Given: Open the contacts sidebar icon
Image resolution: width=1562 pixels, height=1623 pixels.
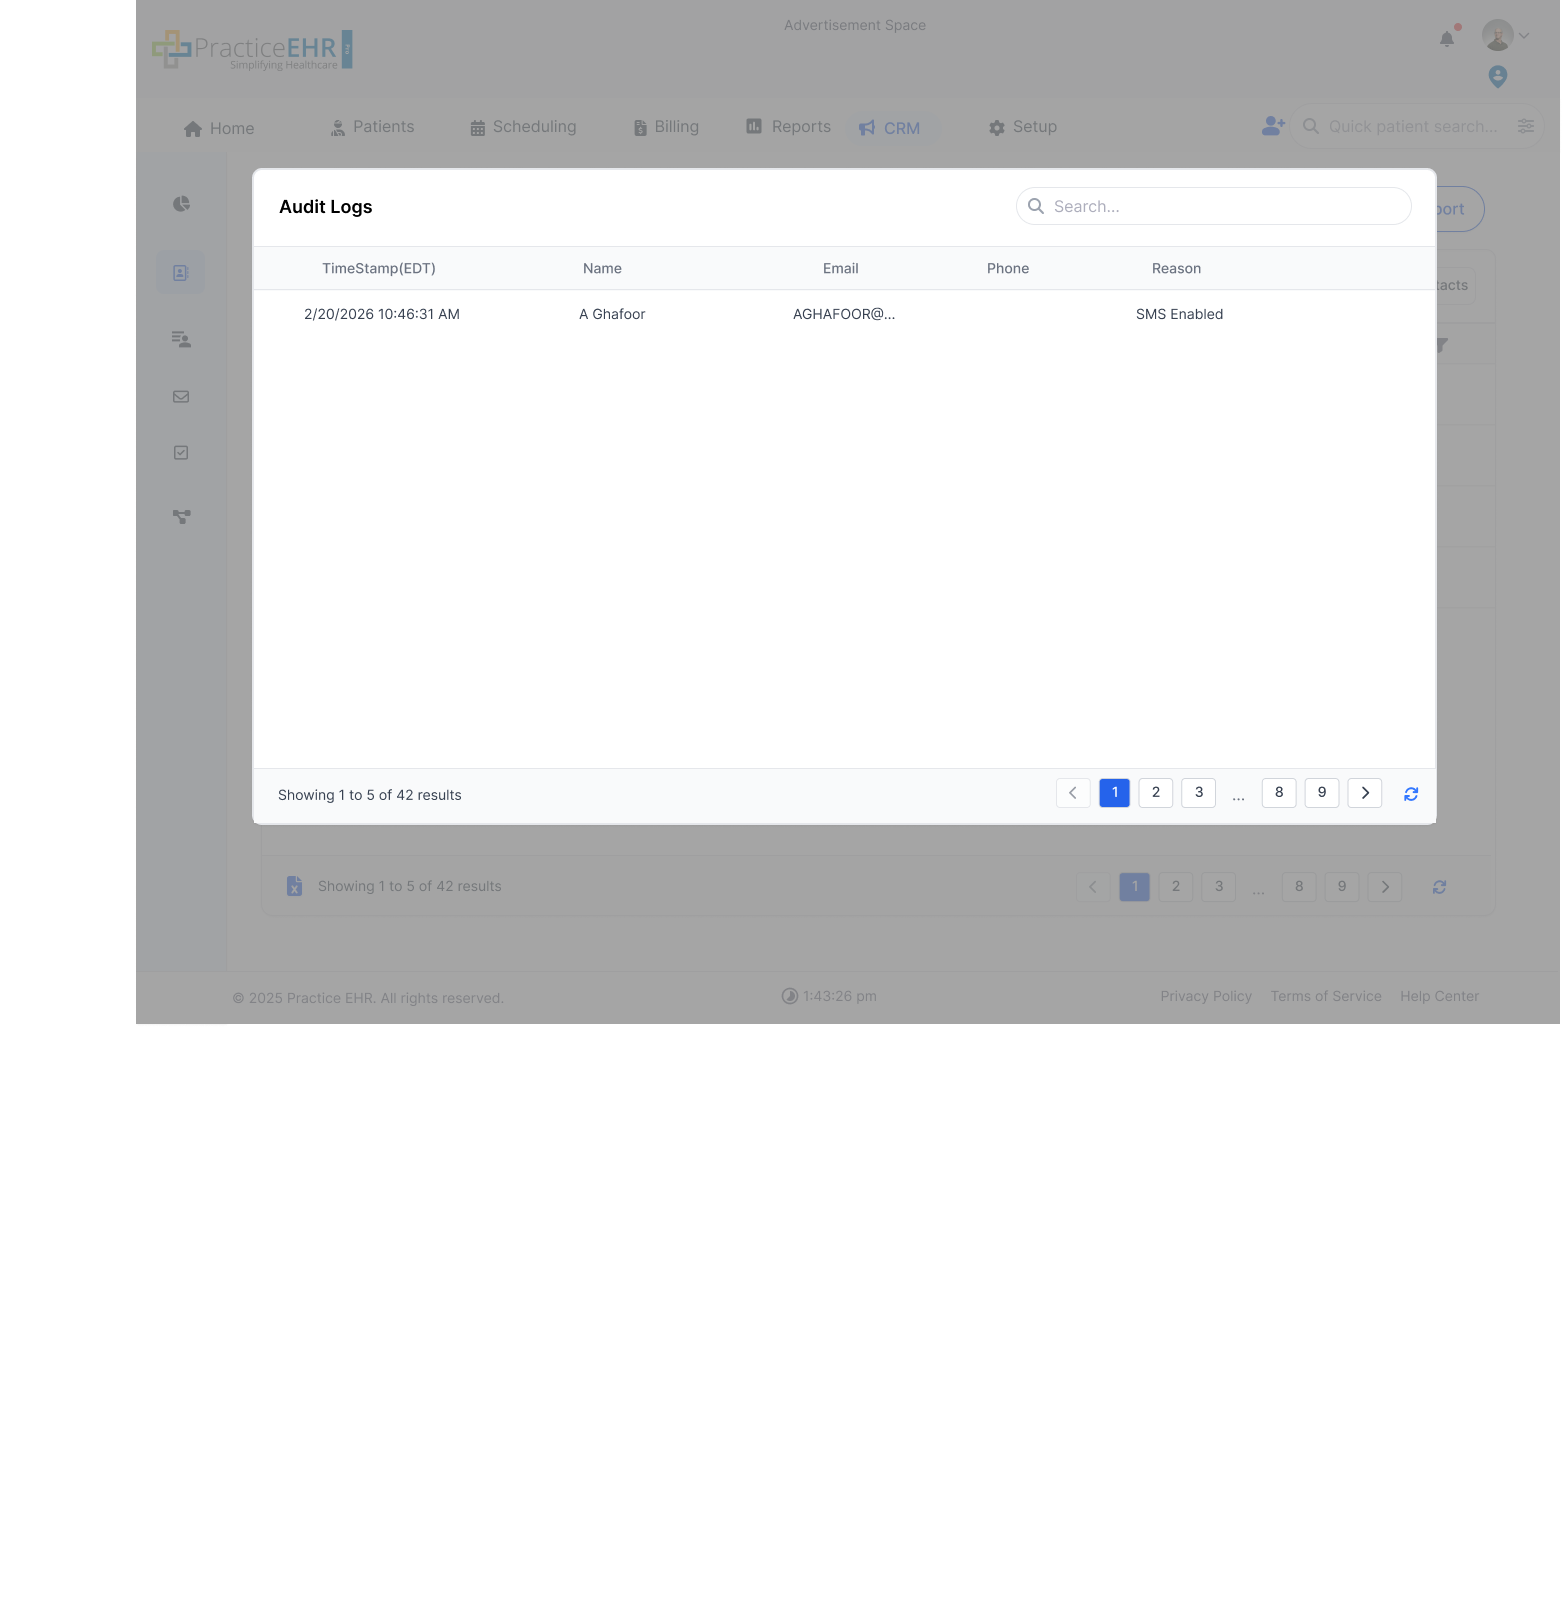Looking at the screenshot, I should coord(180,272).
